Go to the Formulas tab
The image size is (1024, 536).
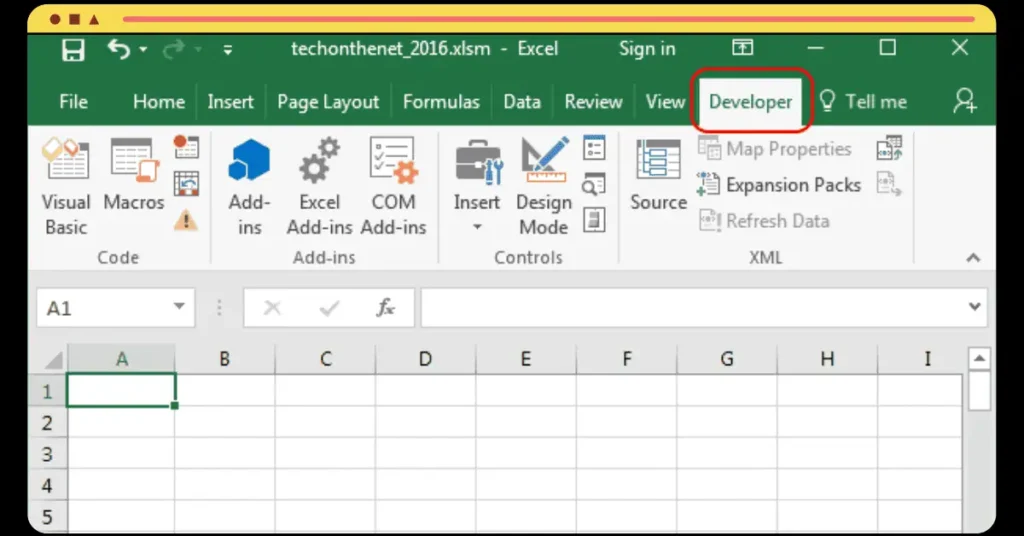coord(441,102)
